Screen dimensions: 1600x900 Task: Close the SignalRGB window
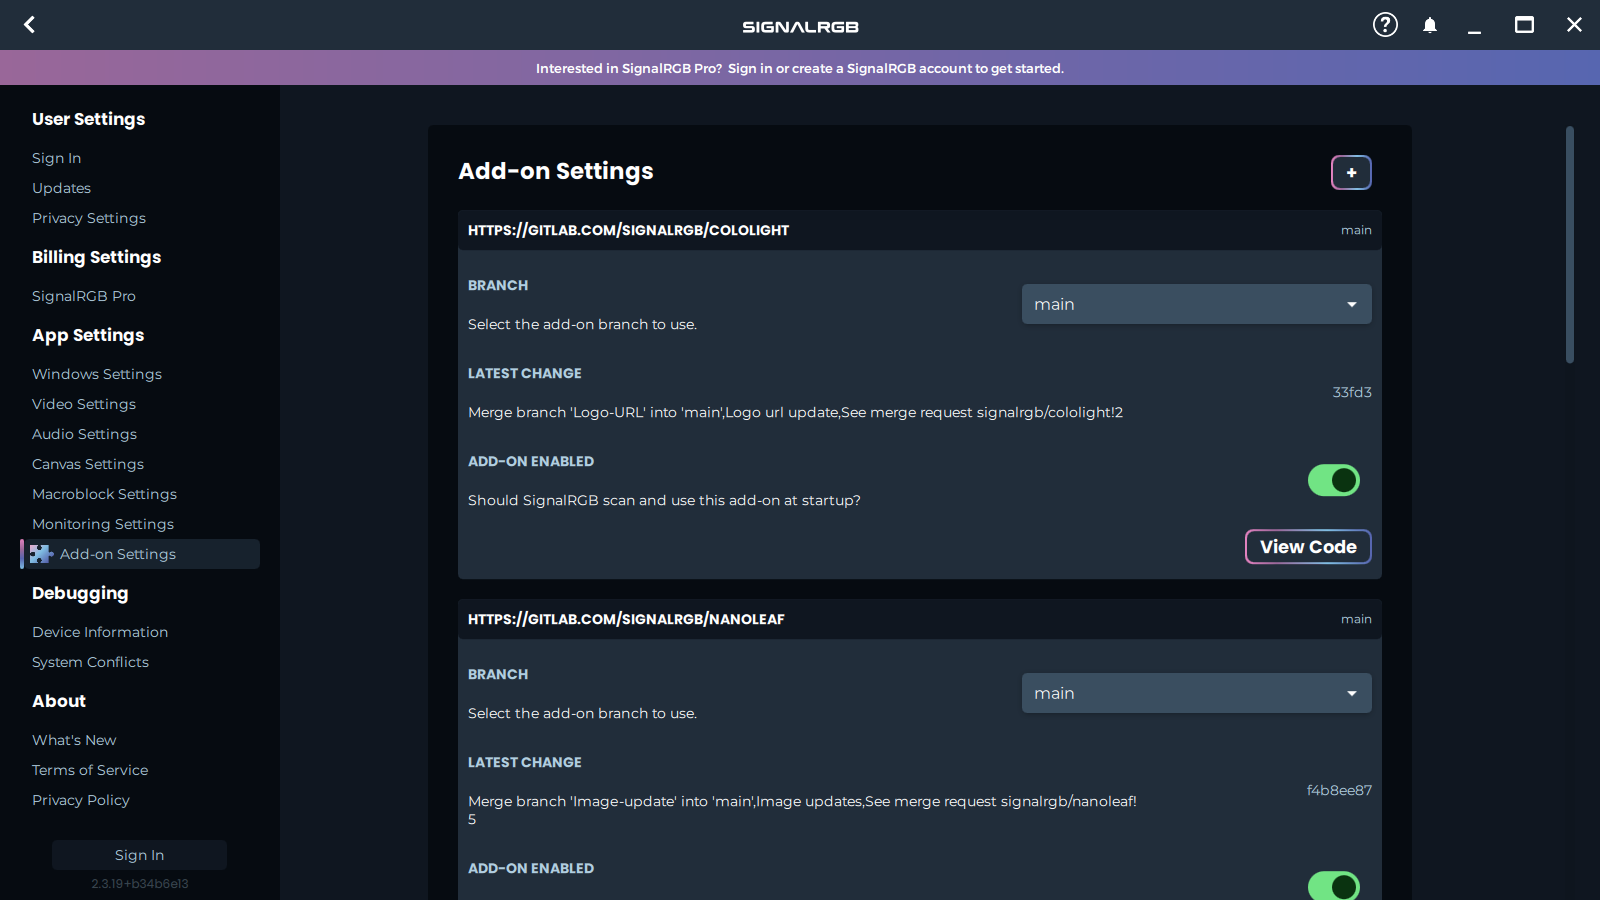(x=1574, y=25)
